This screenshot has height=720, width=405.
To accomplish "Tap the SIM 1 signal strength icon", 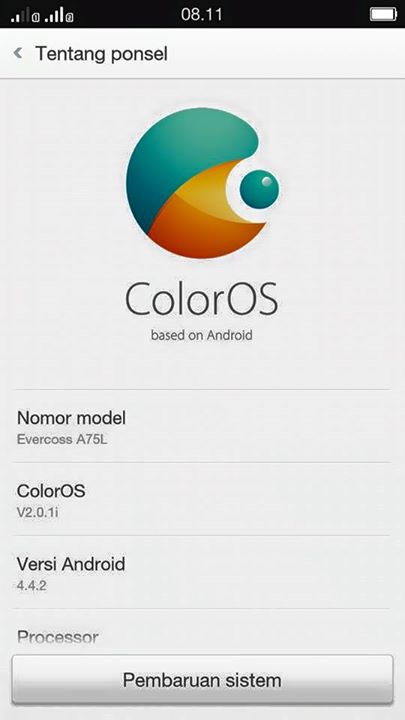I will coord(26,15).
